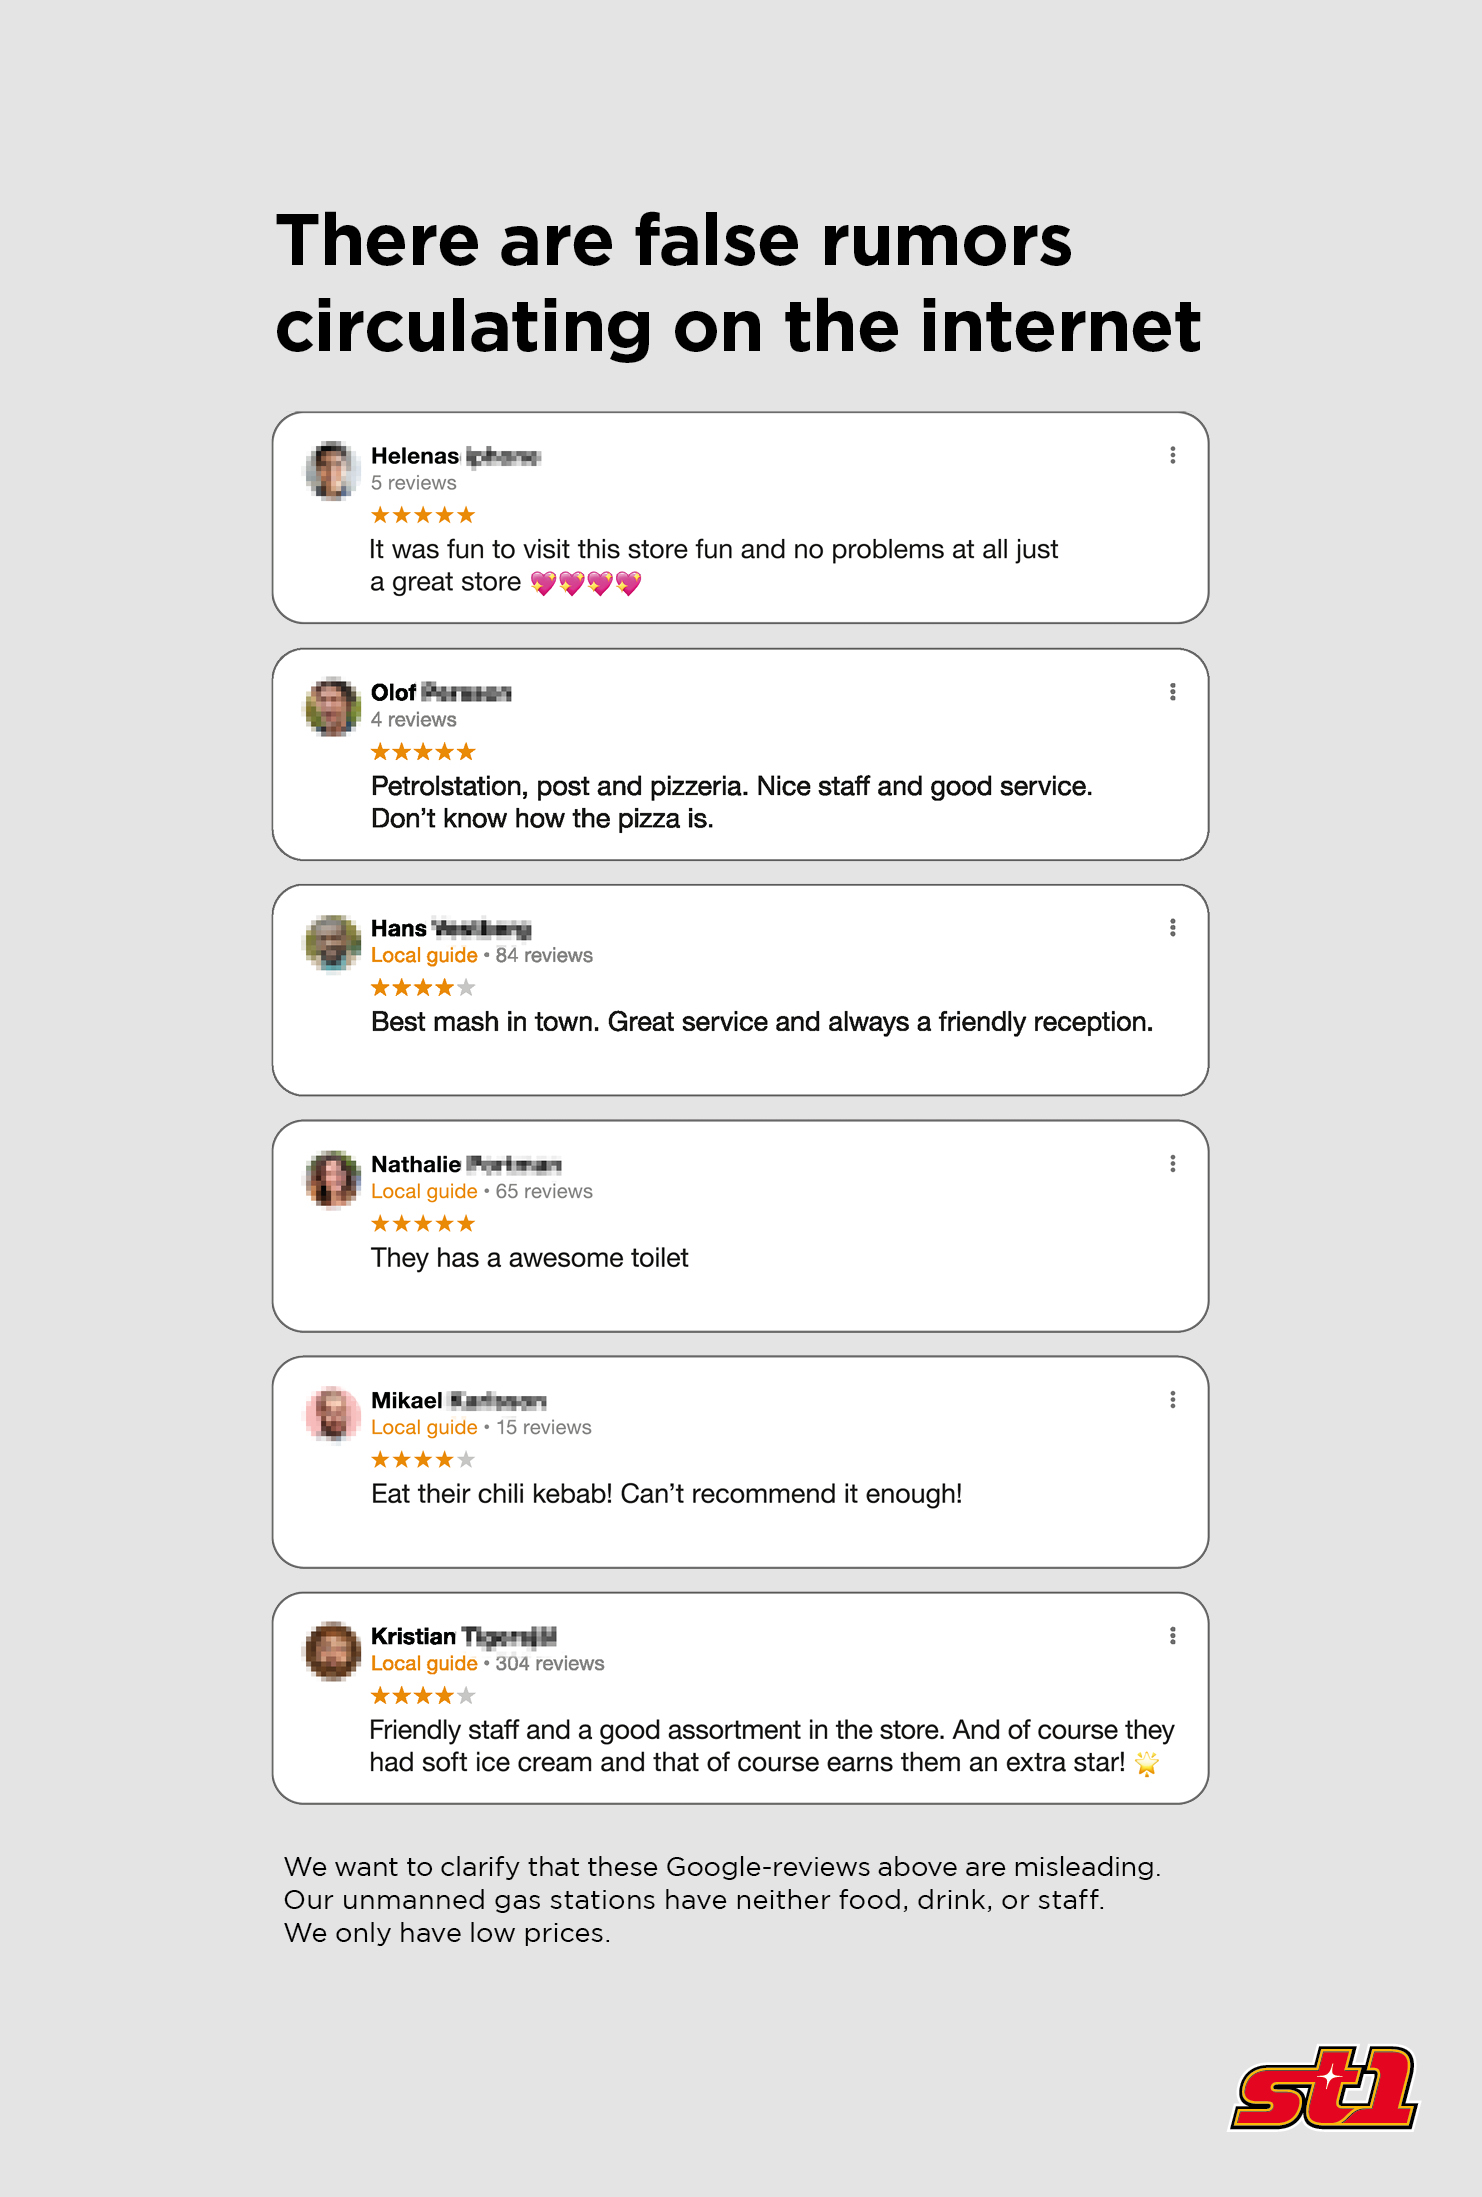
Task: Click Nathalie's profile photo
Action: [333, 1179]
